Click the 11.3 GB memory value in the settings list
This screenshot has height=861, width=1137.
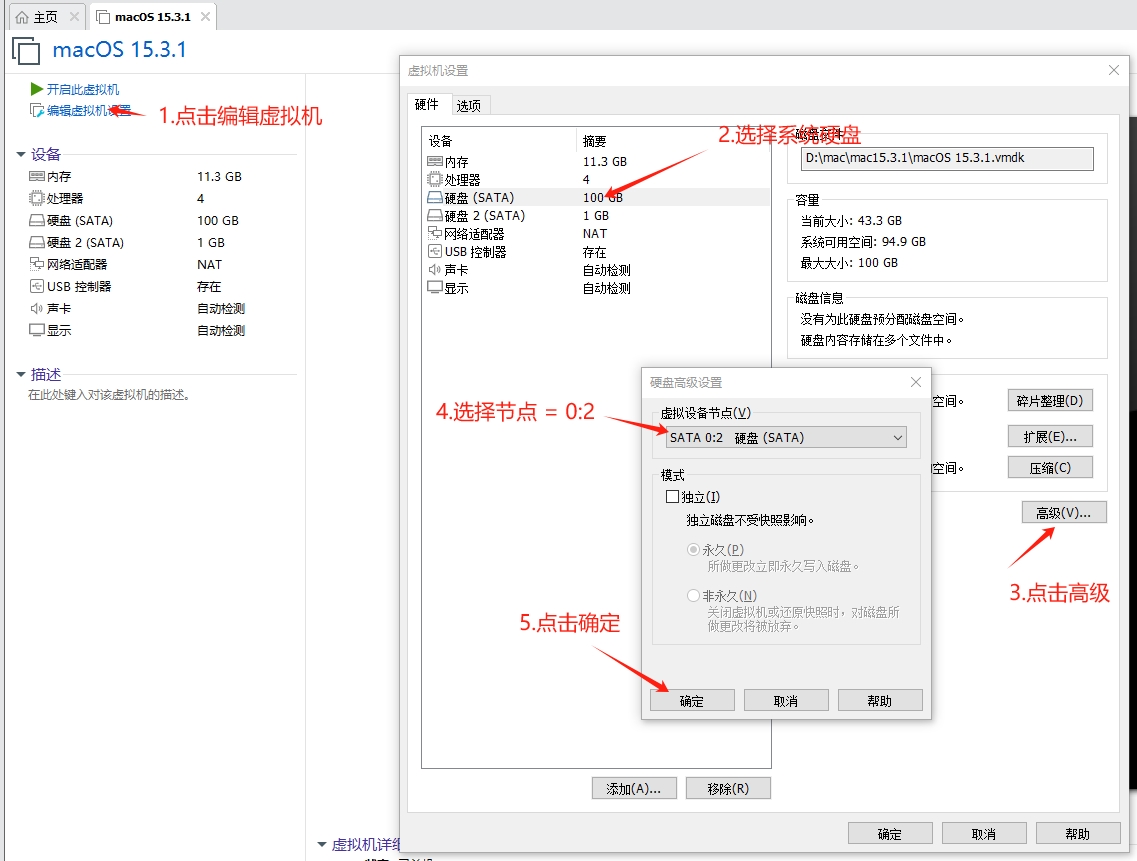pyautogui.click(x=605, y=161)
